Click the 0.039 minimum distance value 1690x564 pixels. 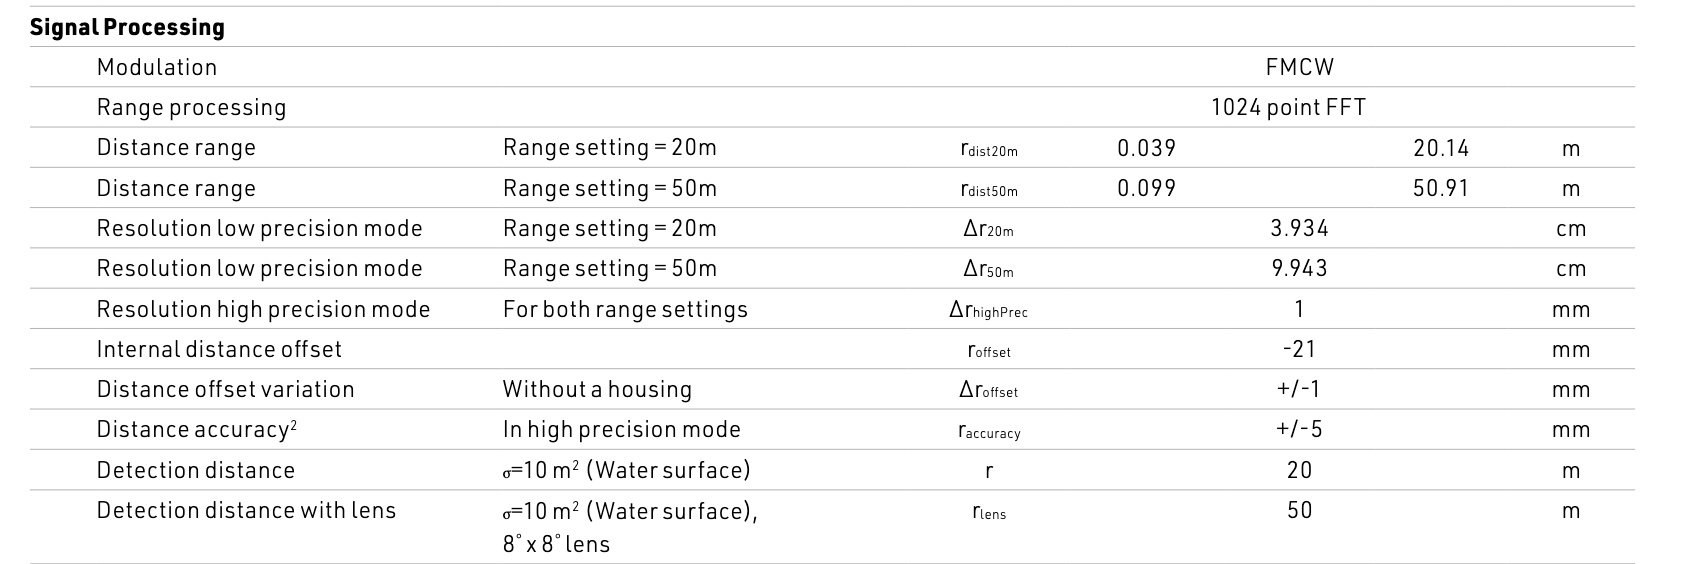pyautogui.click(x=1146, y=148)
